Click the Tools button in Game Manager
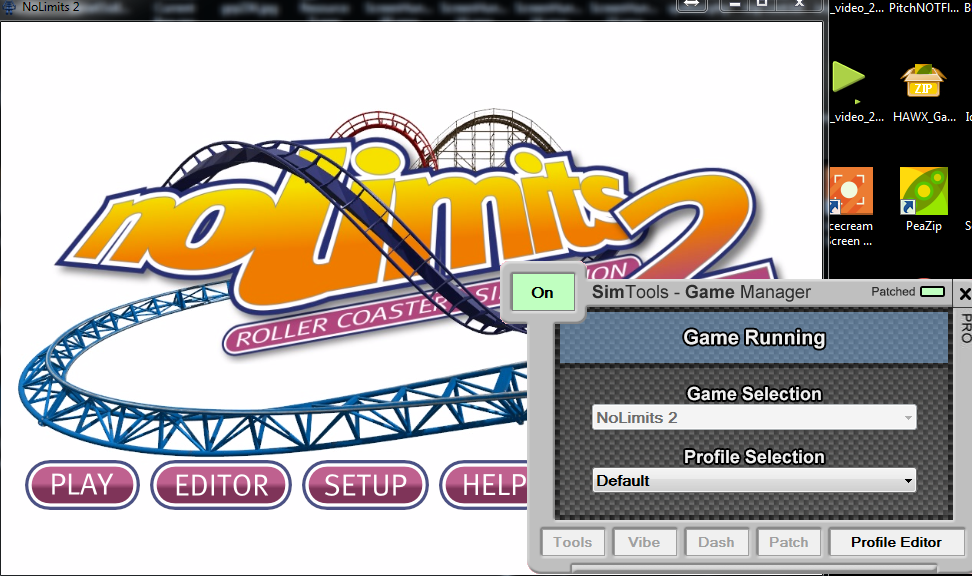This screenshot has height=576, width=972. [x=573, y=543]
